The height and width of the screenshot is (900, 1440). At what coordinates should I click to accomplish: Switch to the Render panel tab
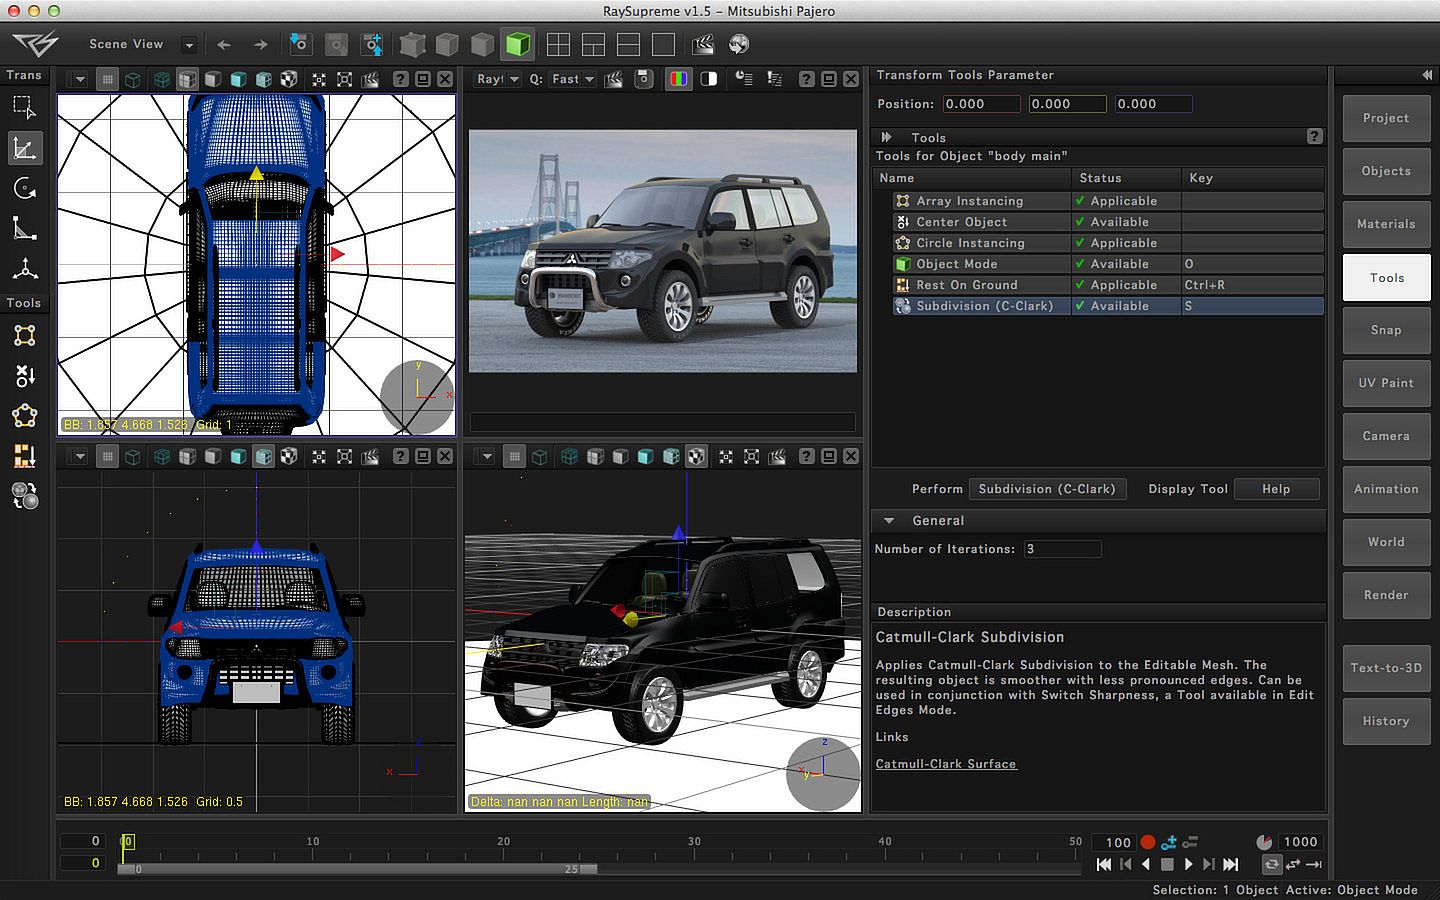1385,595
